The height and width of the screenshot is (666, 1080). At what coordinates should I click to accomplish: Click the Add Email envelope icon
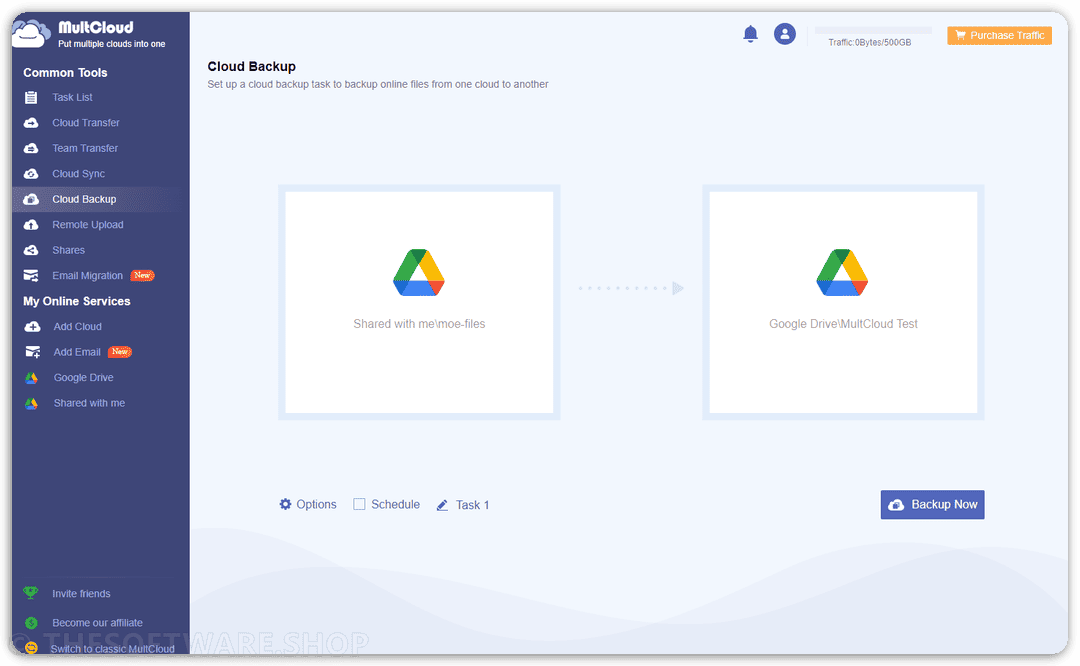[32, 352]
